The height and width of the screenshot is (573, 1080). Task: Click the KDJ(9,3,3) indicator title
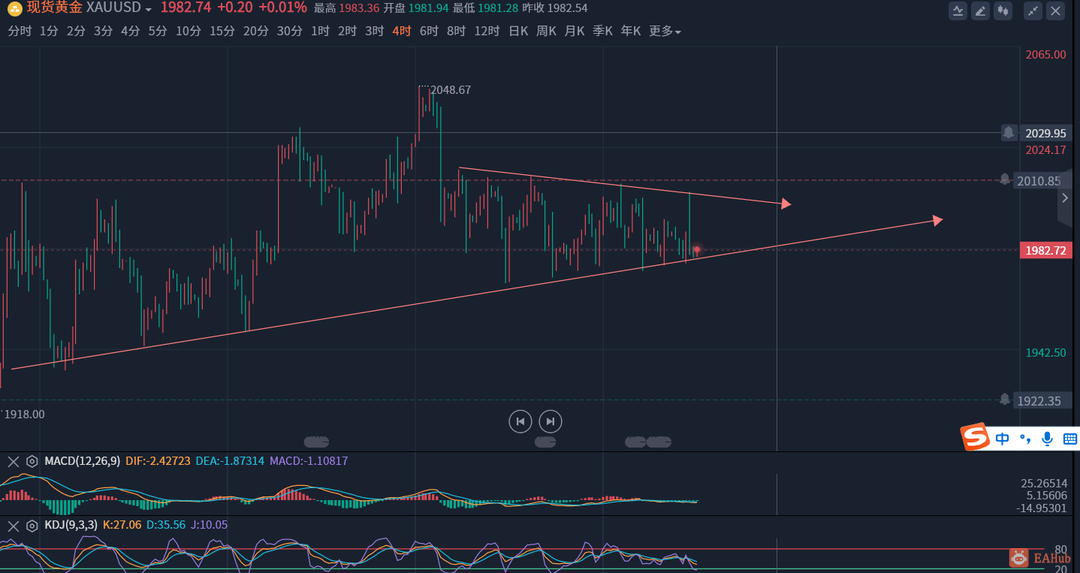tap(72, 525)
